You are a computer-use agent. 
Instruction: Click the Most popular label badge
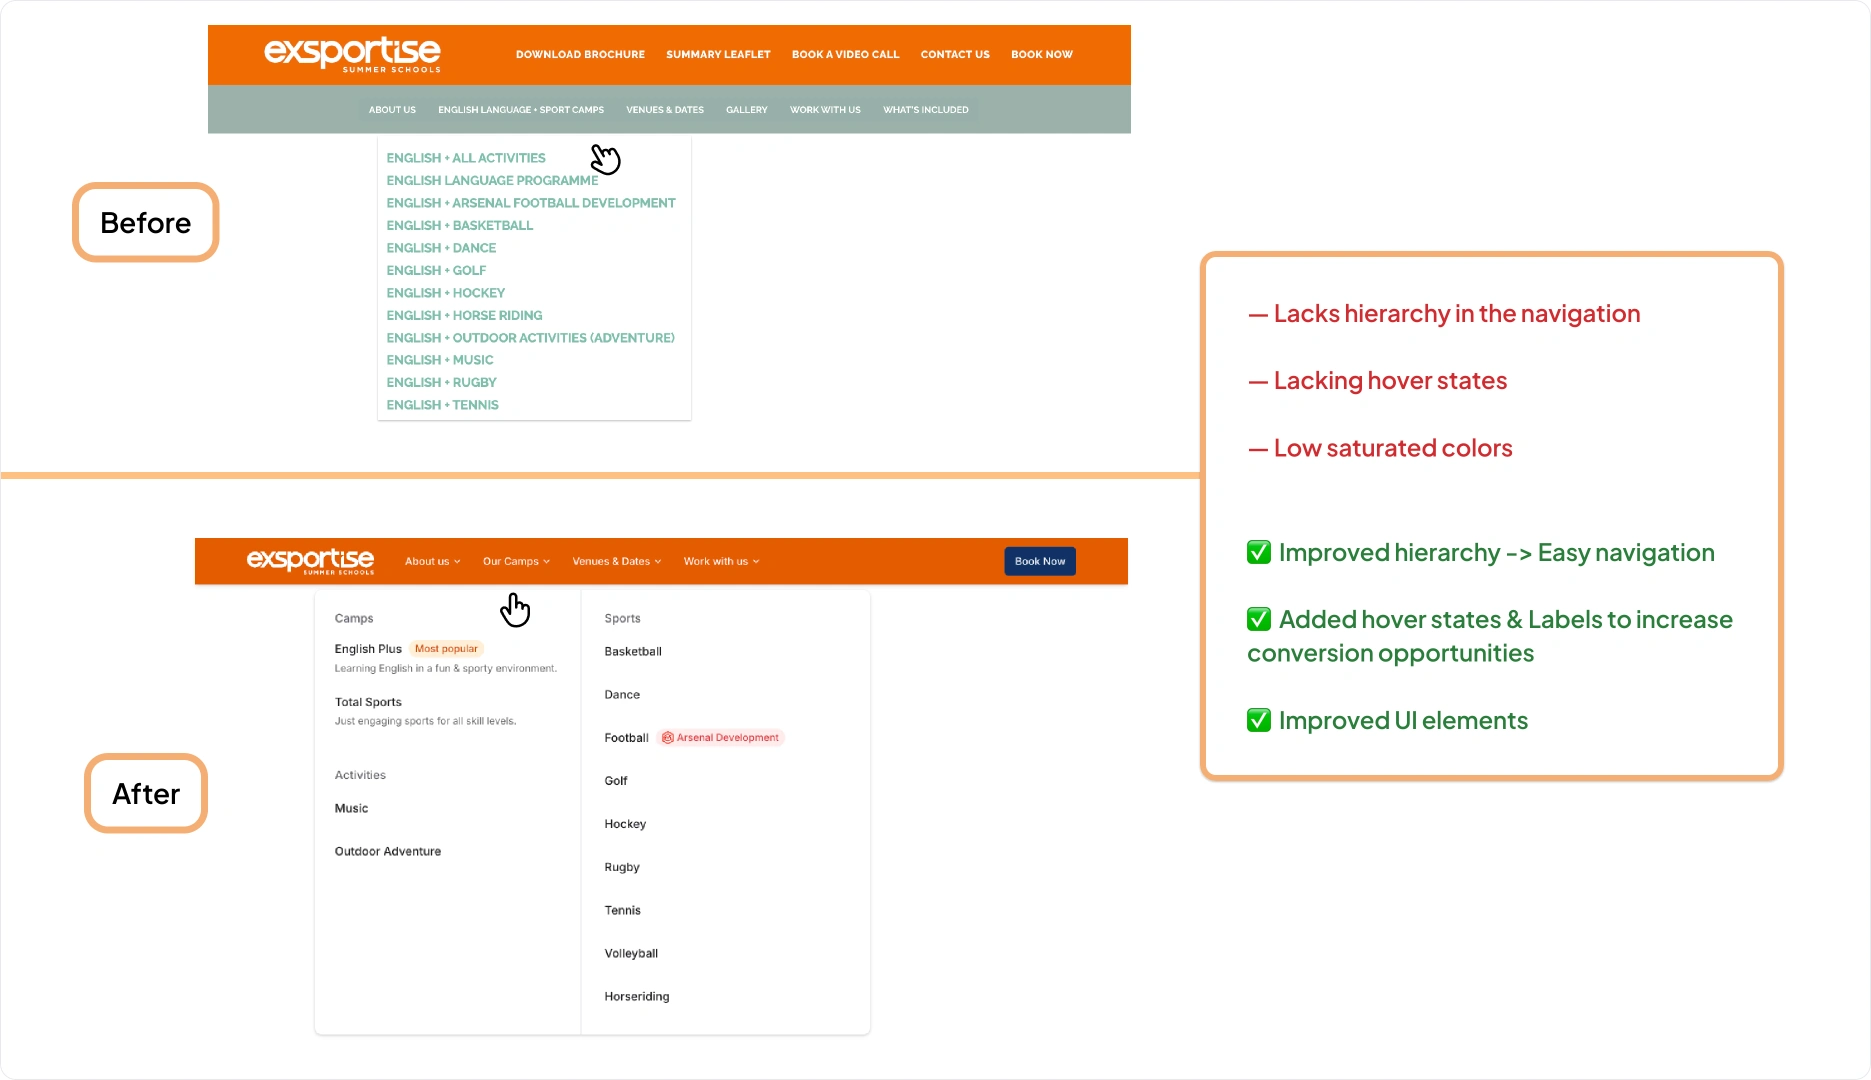[446, 649]
